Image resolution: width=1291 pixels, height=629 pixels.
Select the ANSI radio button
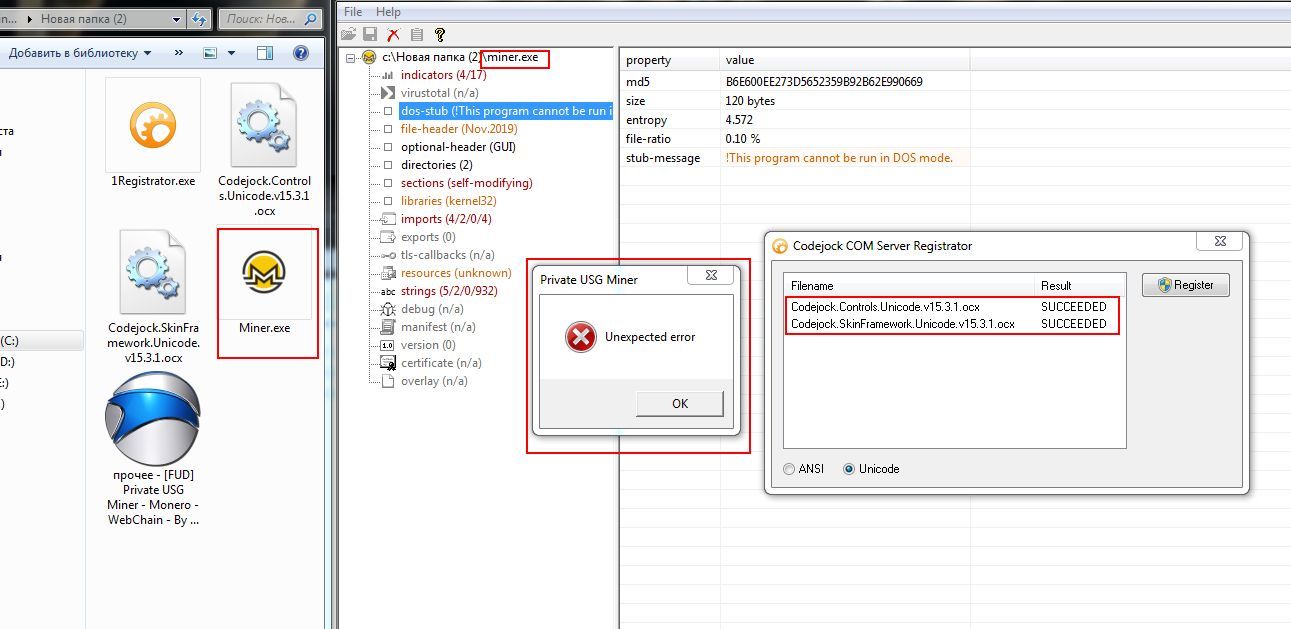coord(790,469)
